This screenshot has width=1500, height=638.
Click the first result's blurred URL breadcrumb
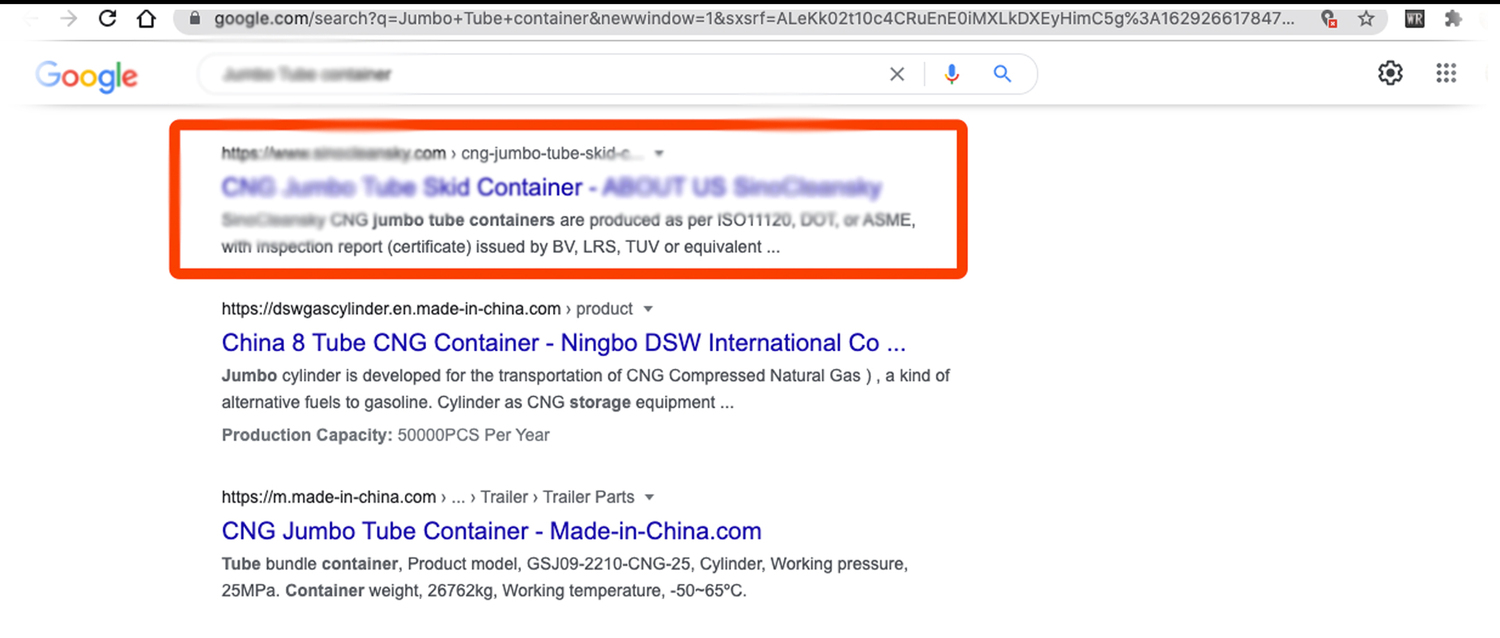coord(433,153)
